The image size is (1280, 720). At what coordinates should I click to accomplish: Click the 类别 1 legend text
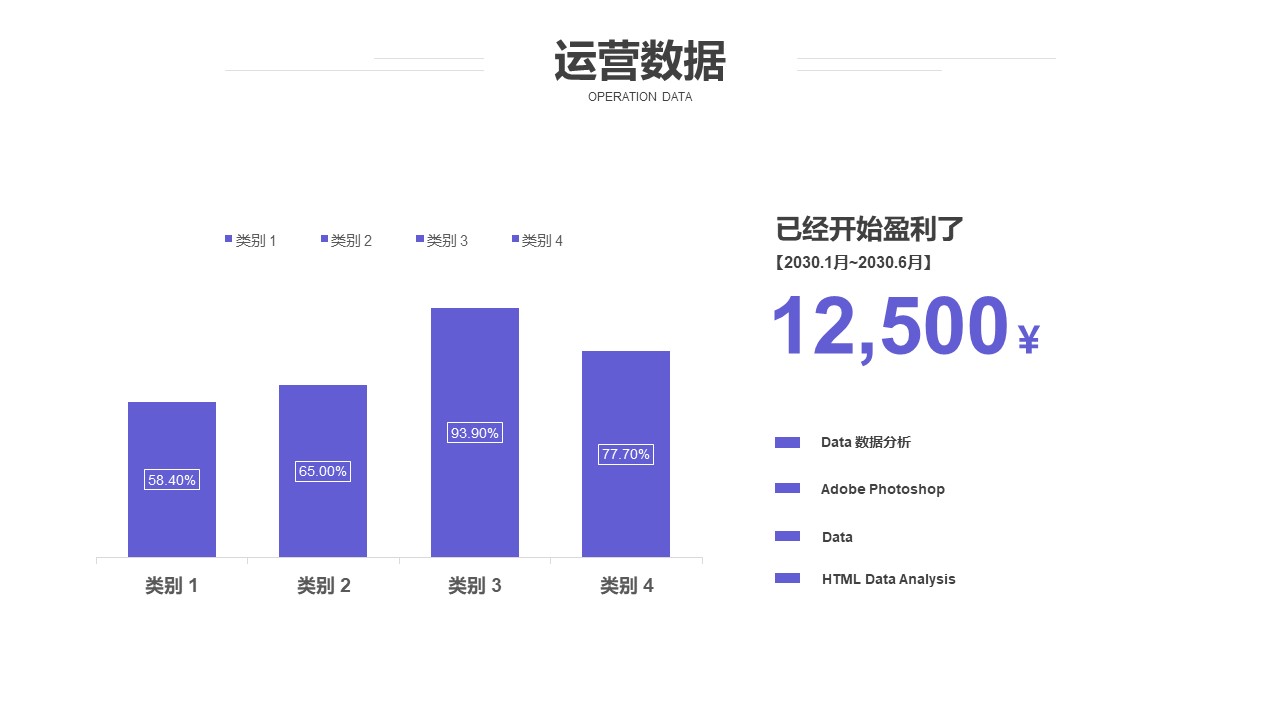pyautogui.click(x=256, y=241)
